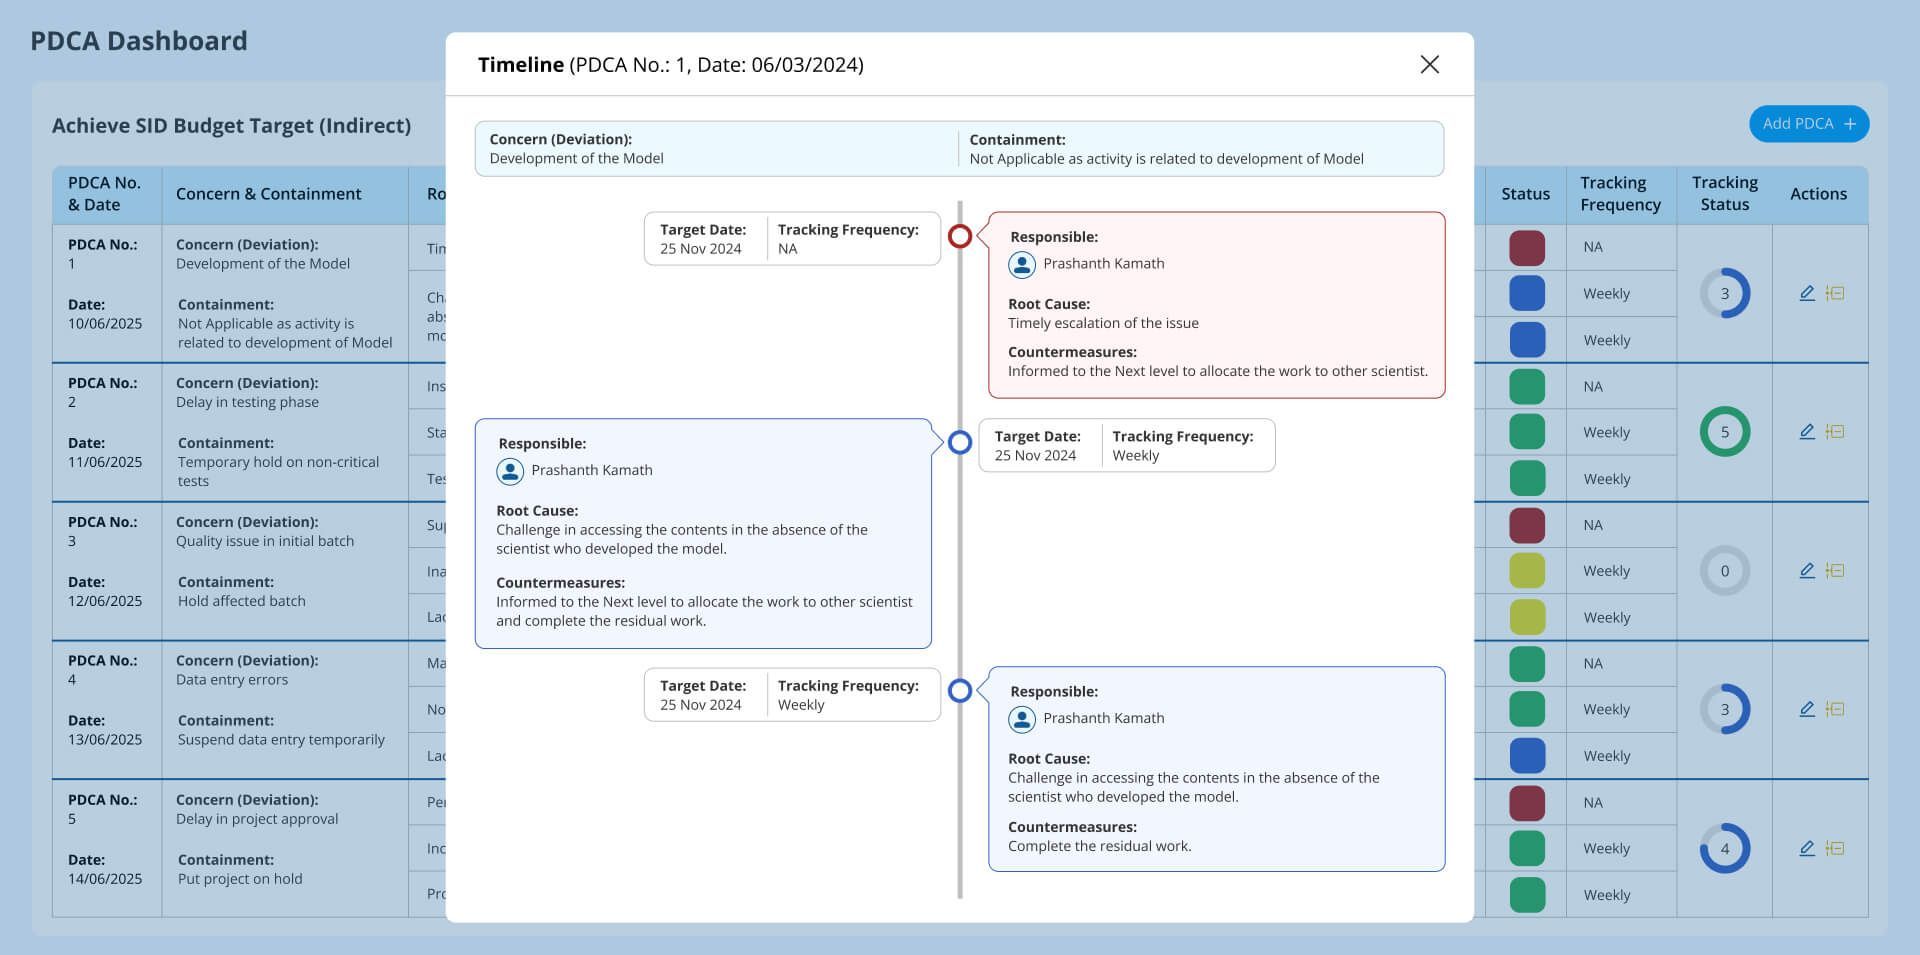Click edit pencil icon for PDCA No. 4
The image size is (1920, 955).
1806,709
